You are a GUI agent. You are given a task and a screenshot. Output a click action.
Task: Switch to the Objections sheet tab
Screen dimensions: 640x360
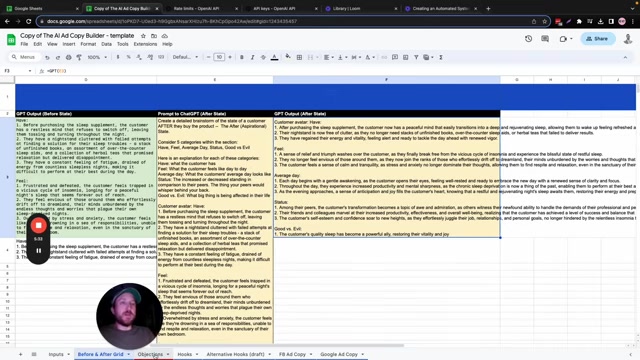tap(150, 354)
